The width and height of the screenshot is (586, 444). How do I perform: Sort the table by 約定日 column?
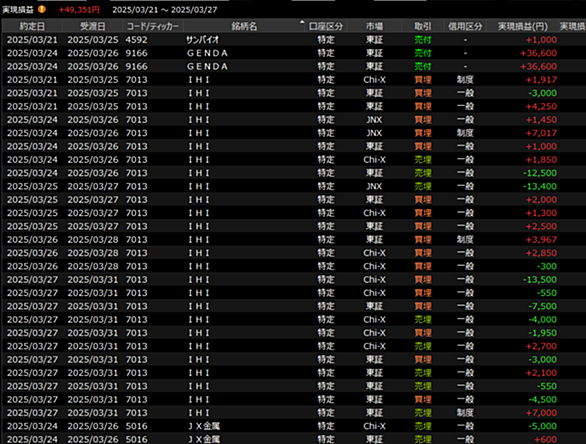[x=32, y=26]
